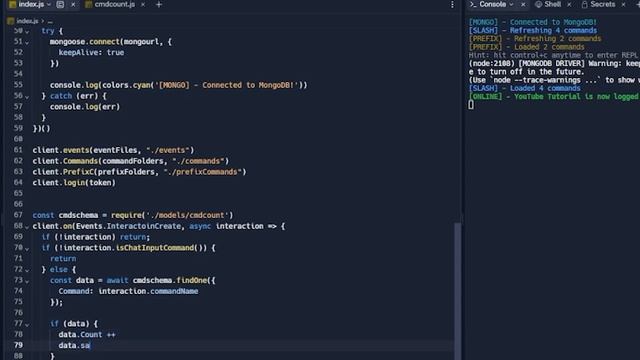Switch to the Shell tab
640x360 pixels.
click(x=552, y=4)
